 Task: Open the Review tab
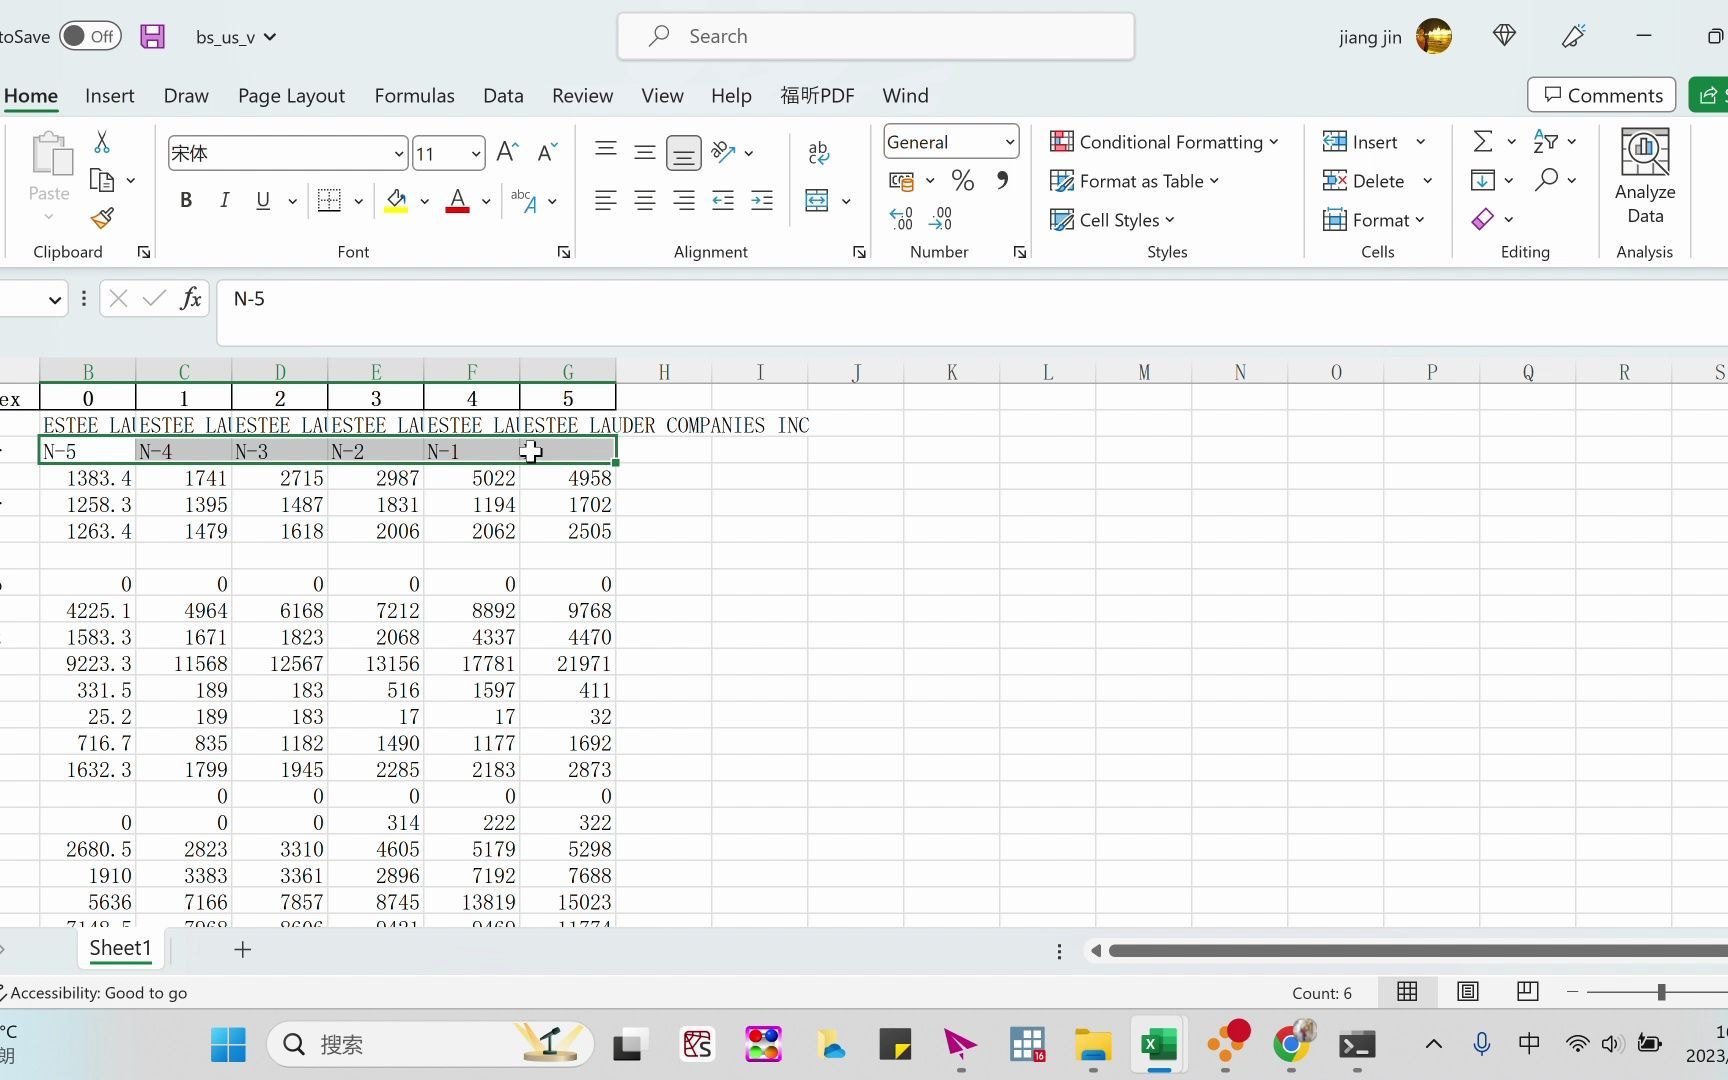point(582,95)
